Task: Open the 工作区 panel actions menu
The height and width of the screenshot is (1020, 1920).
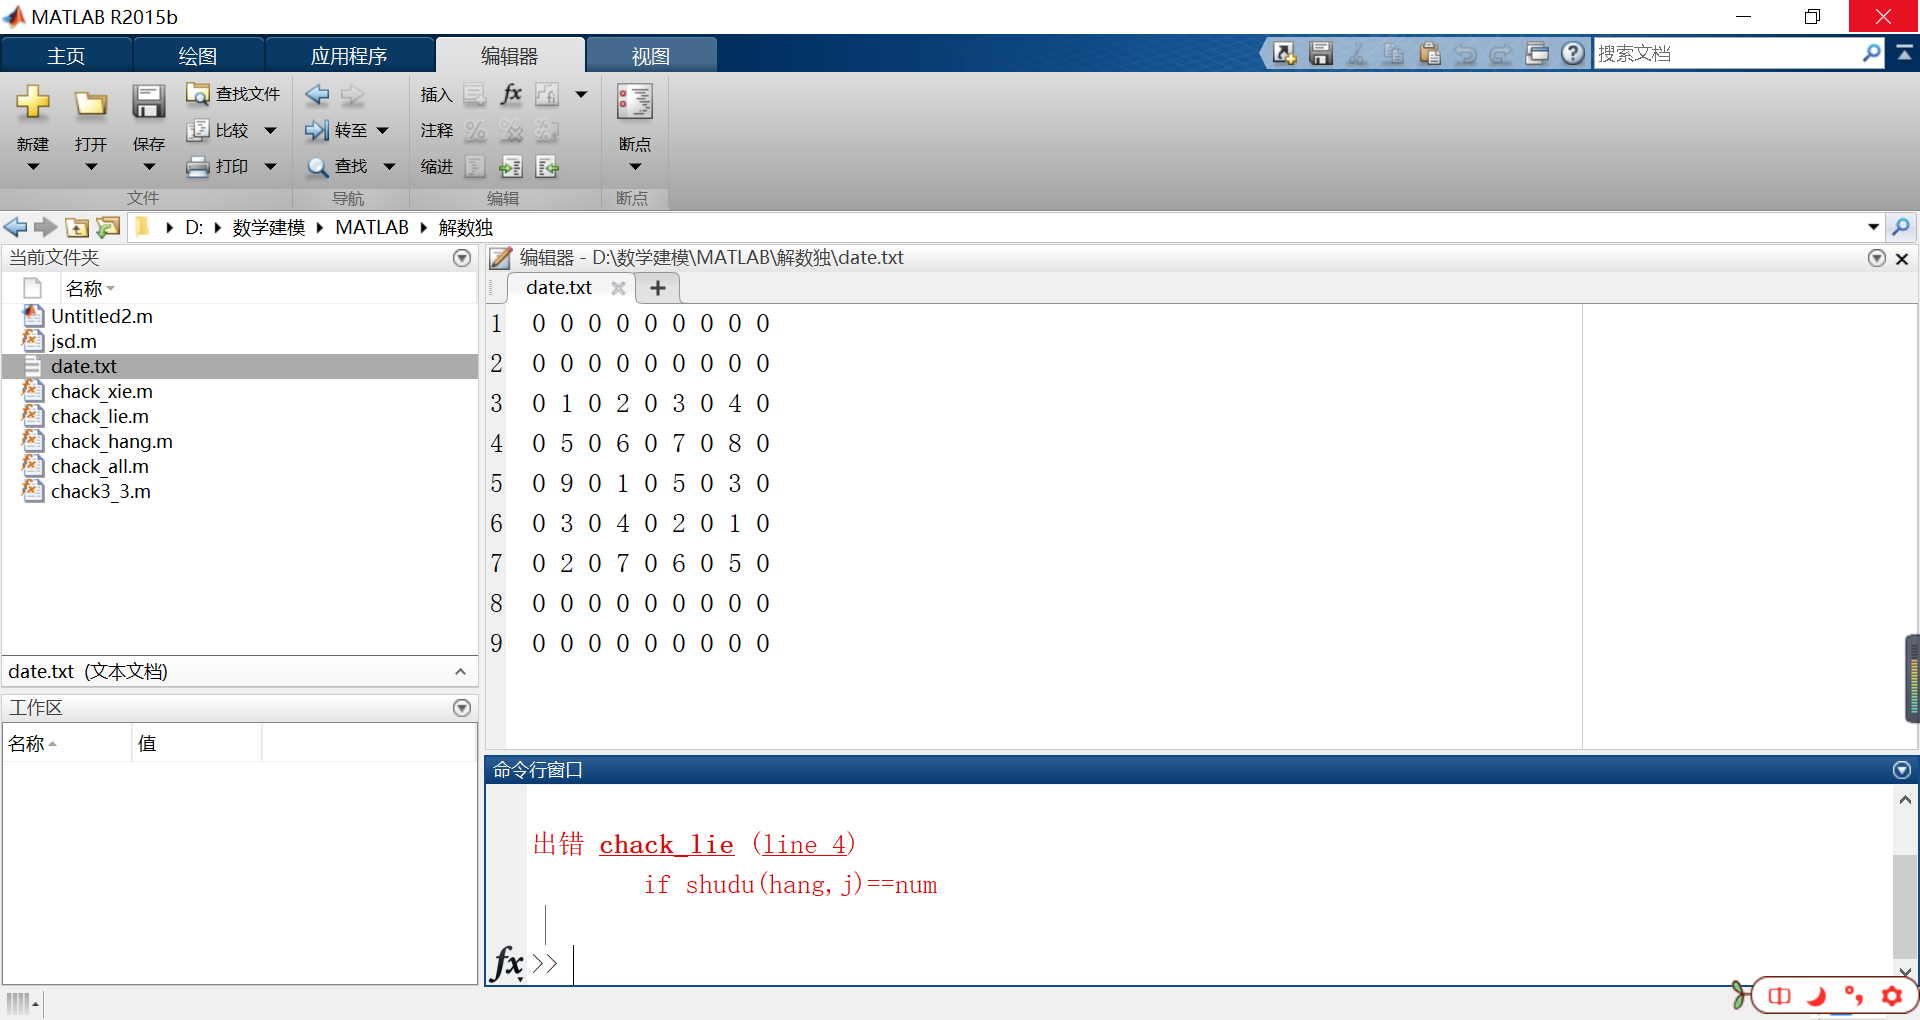Action: coord(462,708)
